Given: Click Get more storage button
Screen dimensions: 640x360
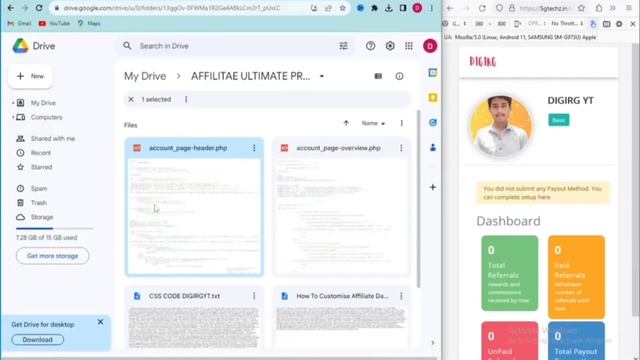Looking at the screenshot, I should tap(52, 256).
